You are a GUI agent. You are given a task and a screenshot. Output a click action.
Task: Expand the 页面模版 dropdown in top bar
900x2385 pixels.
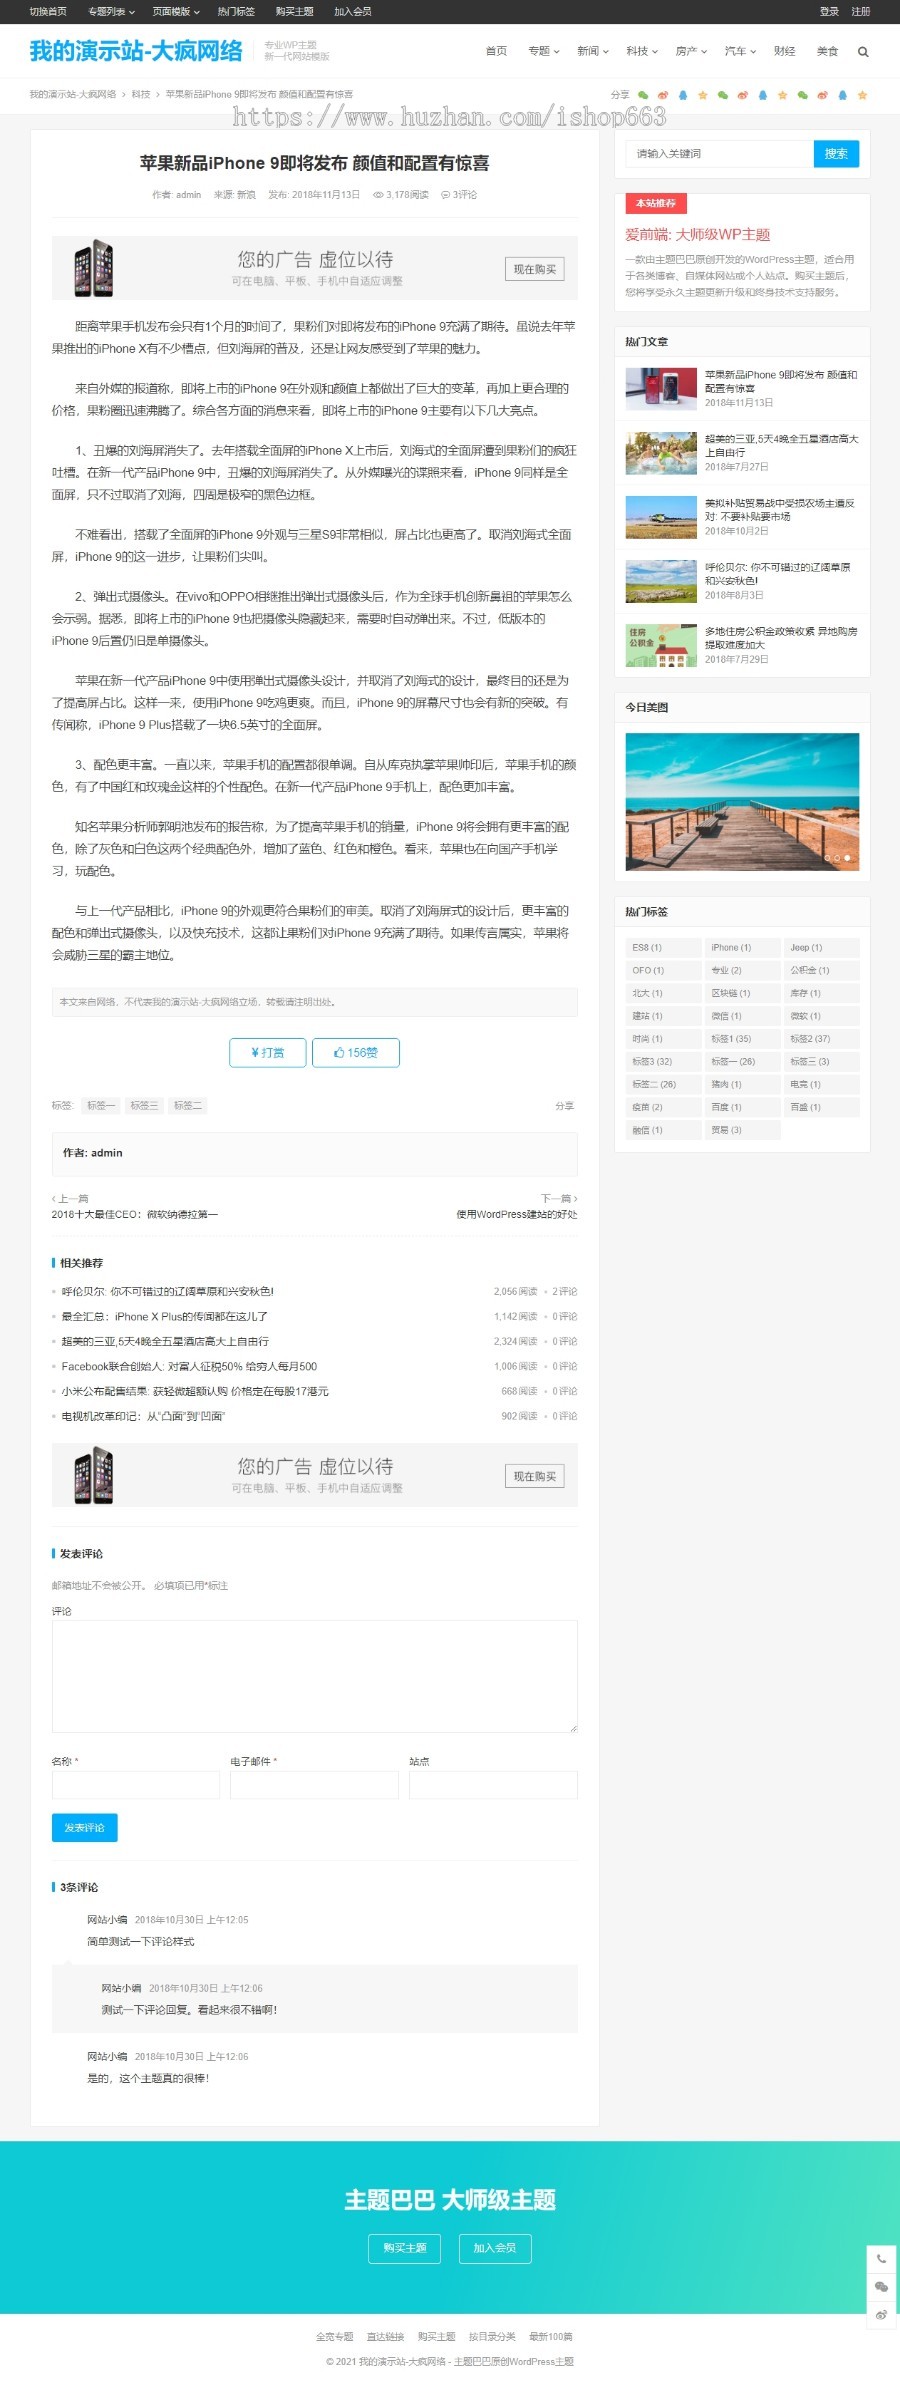(176, 12)
